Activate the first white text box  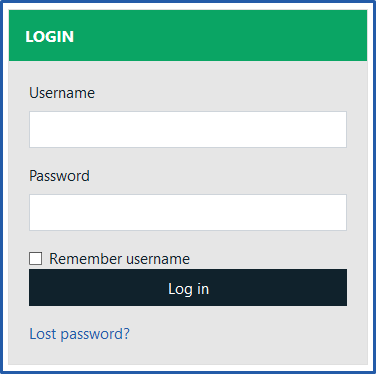click(188, 129)
